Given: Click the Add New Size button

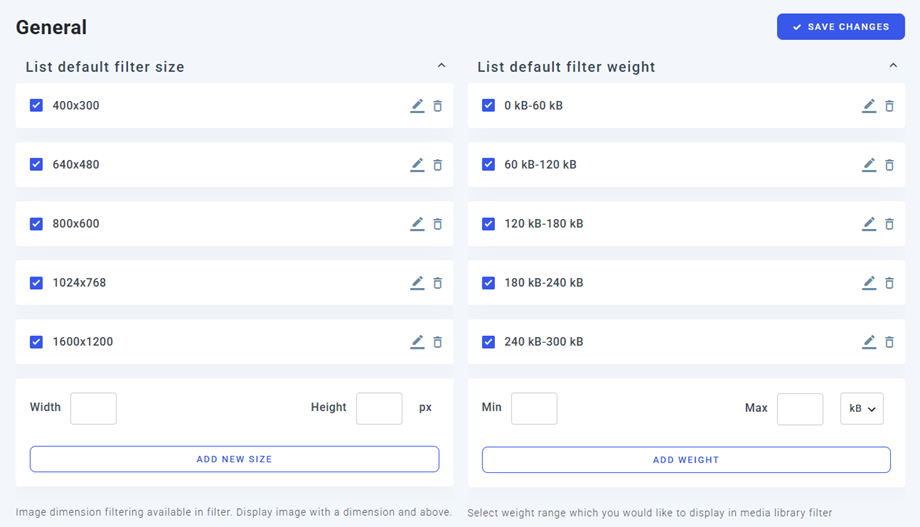Looking at the screenshot, I should [235, 459].
